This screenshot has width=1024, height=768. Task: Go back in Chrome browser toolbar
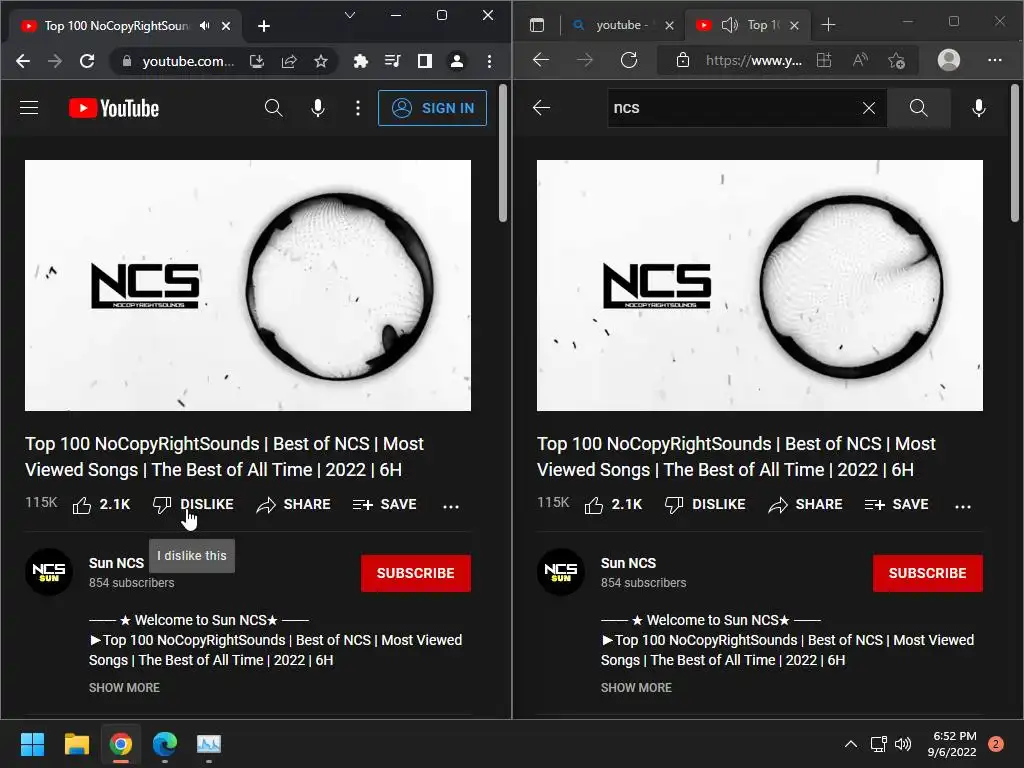[x=24, y=61]
